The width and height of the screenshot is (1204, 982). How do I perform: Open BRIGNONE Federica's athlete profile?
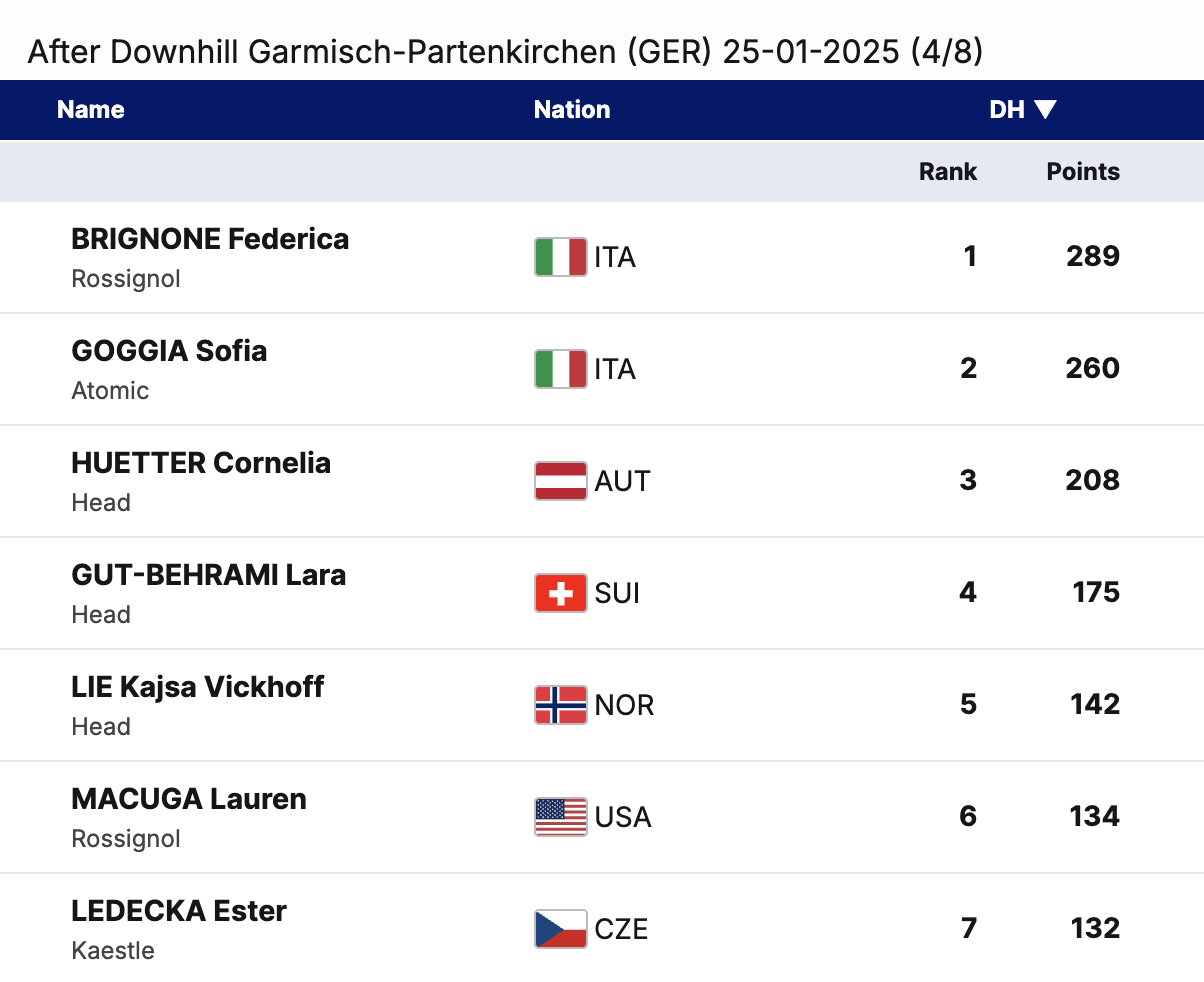(x=210, y=240)
